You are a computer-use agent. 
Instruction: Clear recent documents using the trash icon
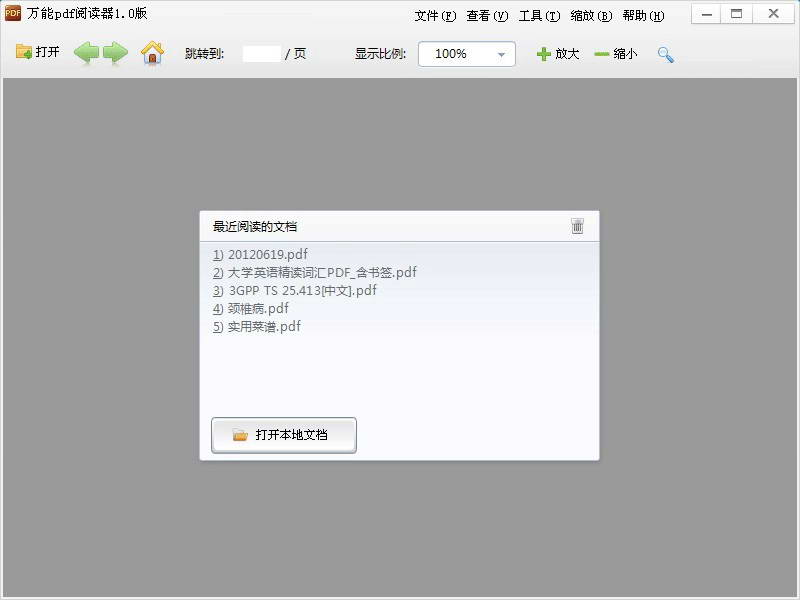(x=577, y=226)
